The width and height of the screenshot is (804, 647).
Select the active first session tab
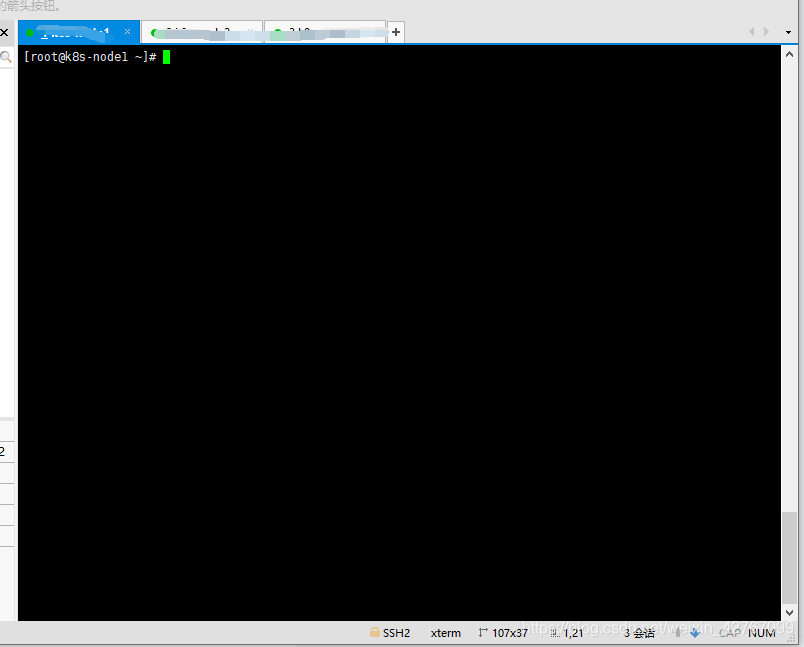coord(78,32)
